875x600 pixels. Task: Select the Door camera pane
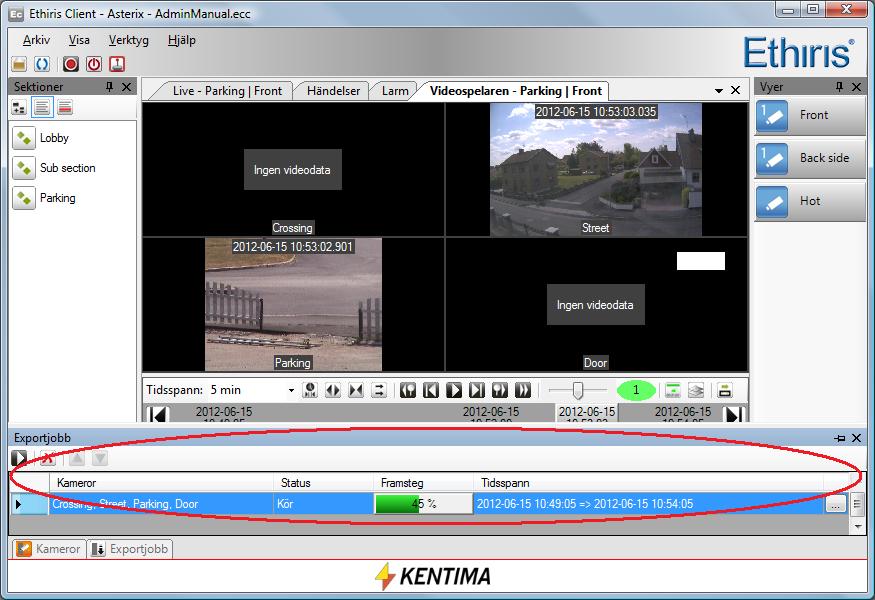[597, 305]
